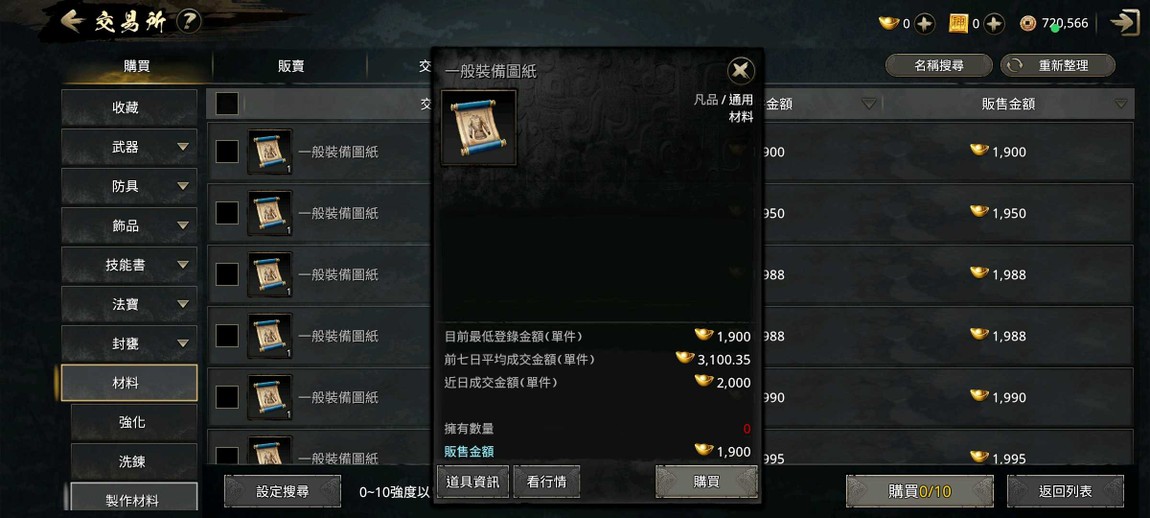Image resolution: width=1150 pixels, height=518 pixels.
Task: Click the back arrow next to 交易所
Action: click(72, 21)
